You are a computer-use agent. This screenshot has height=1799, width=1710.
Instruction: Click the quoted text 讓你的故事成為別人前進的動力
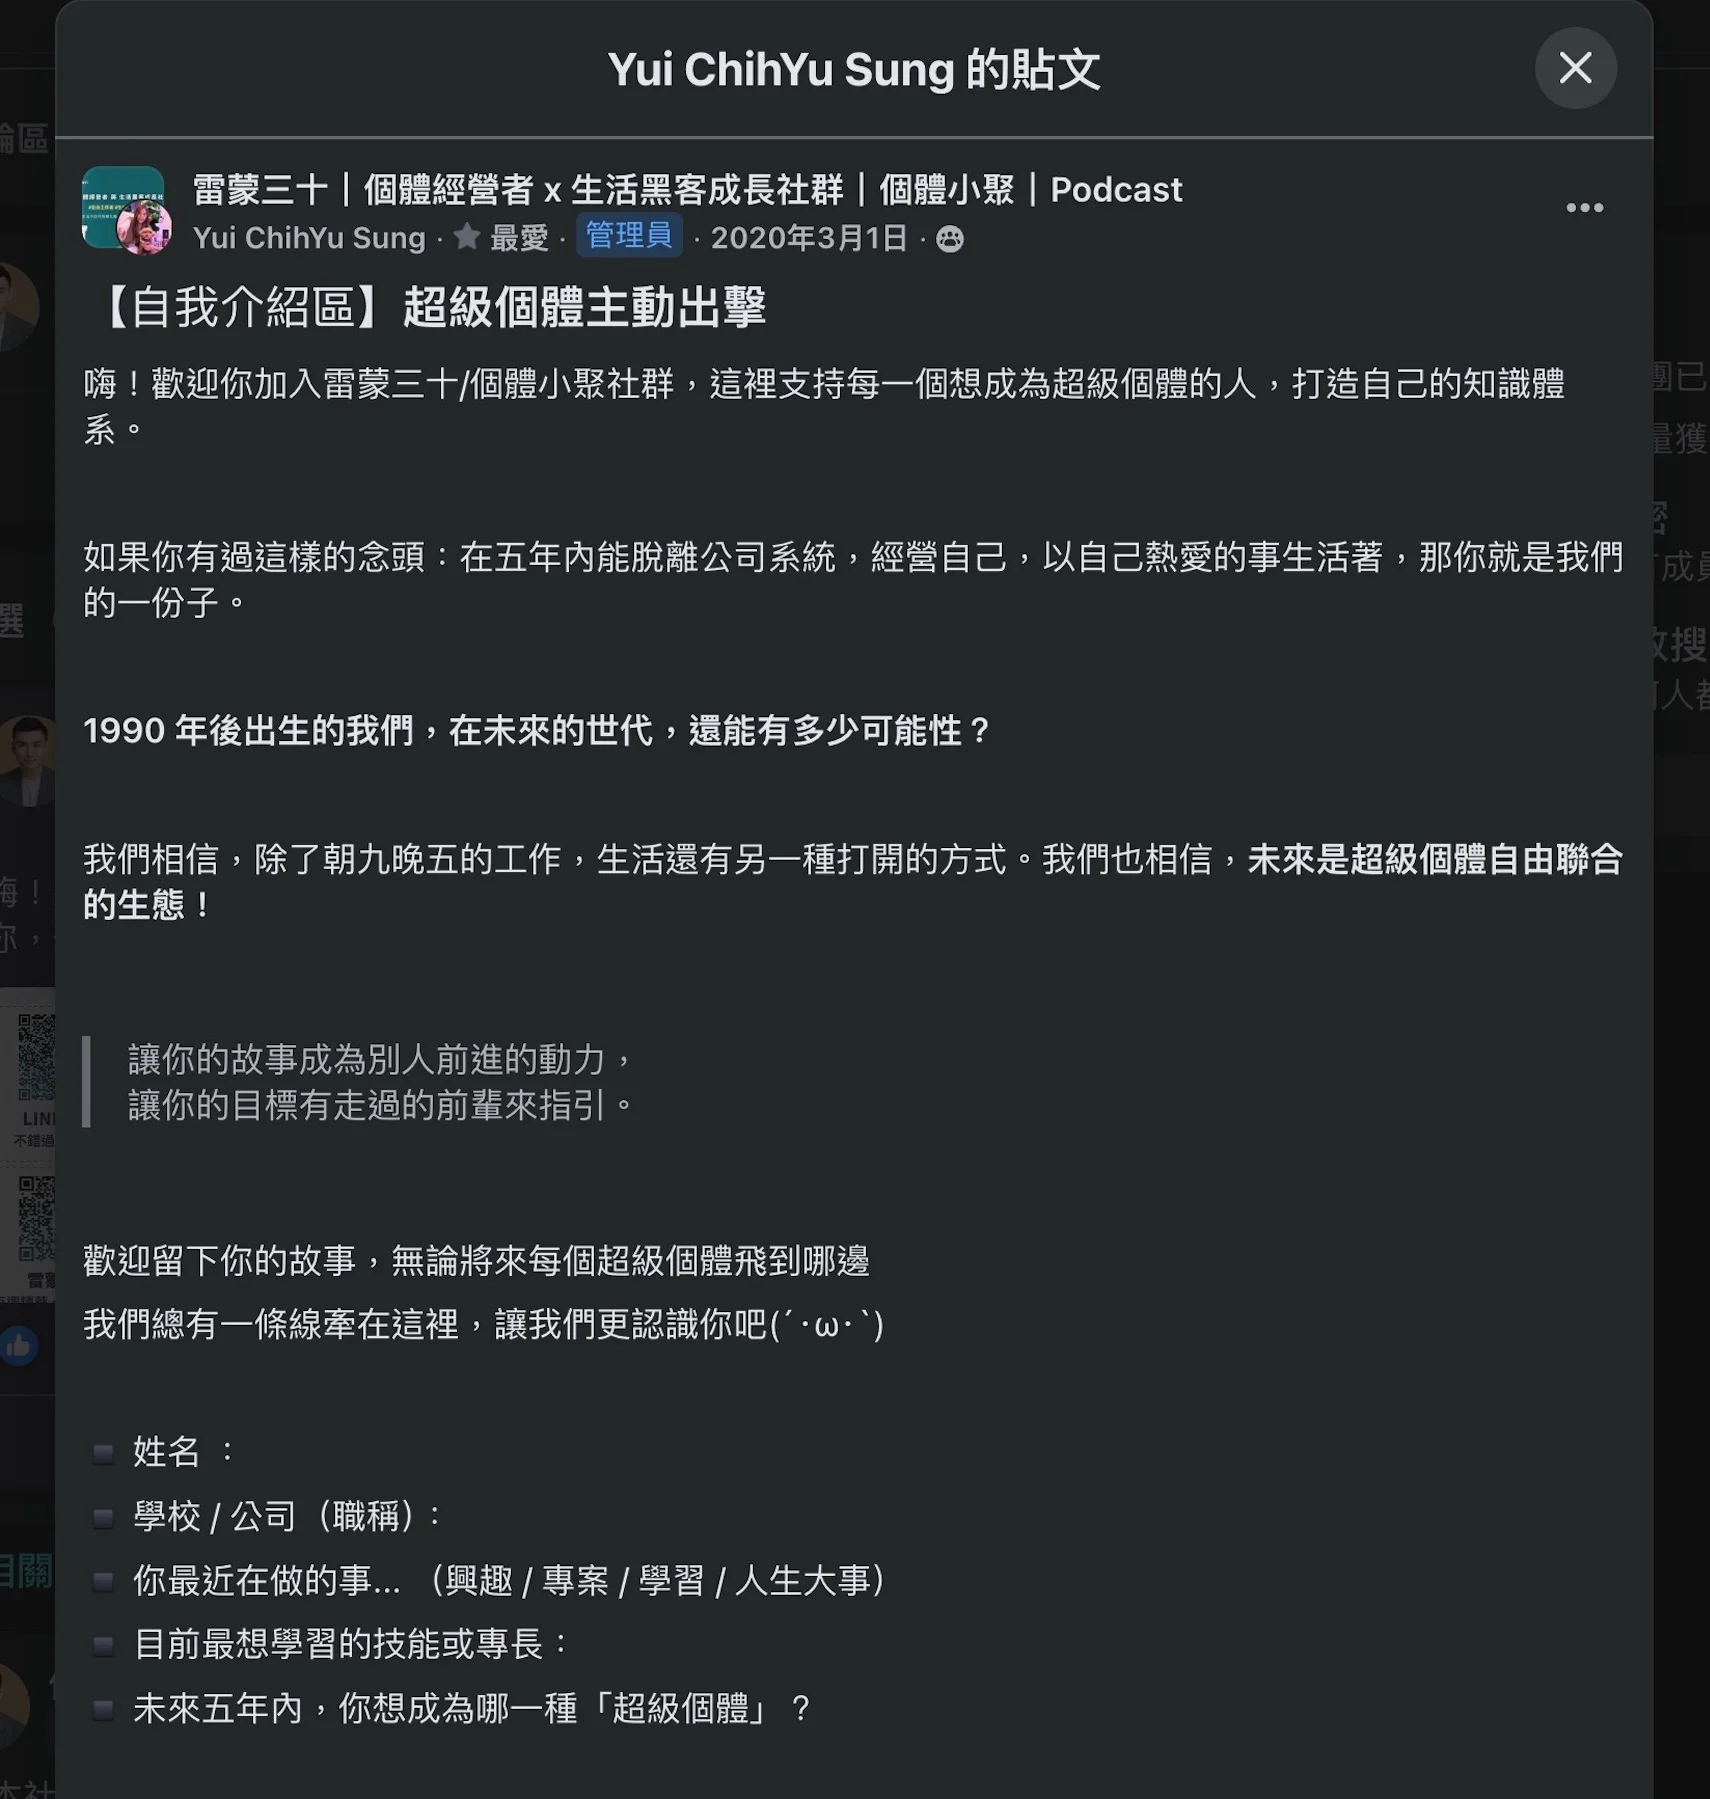tap(381, 1059)
